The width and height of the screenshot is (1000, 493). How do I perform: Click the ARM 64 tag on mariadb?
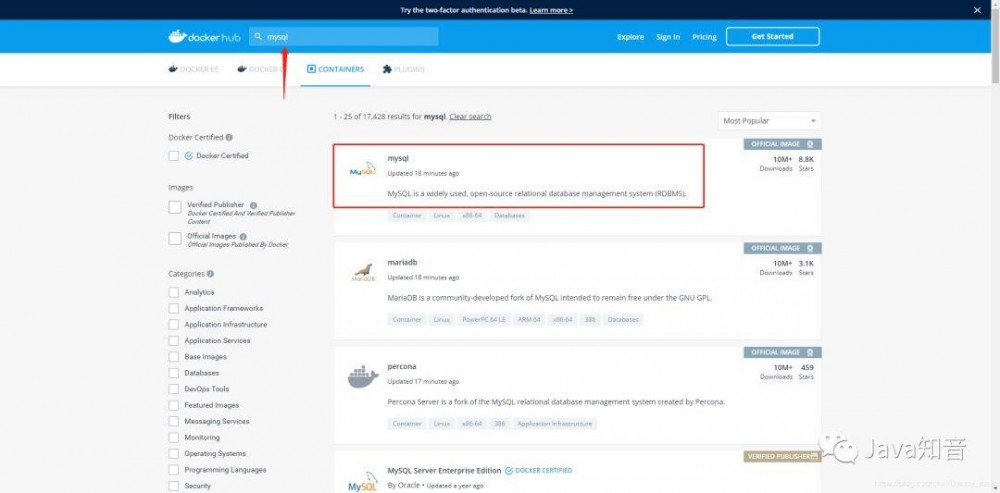click(x=529, y=320)
